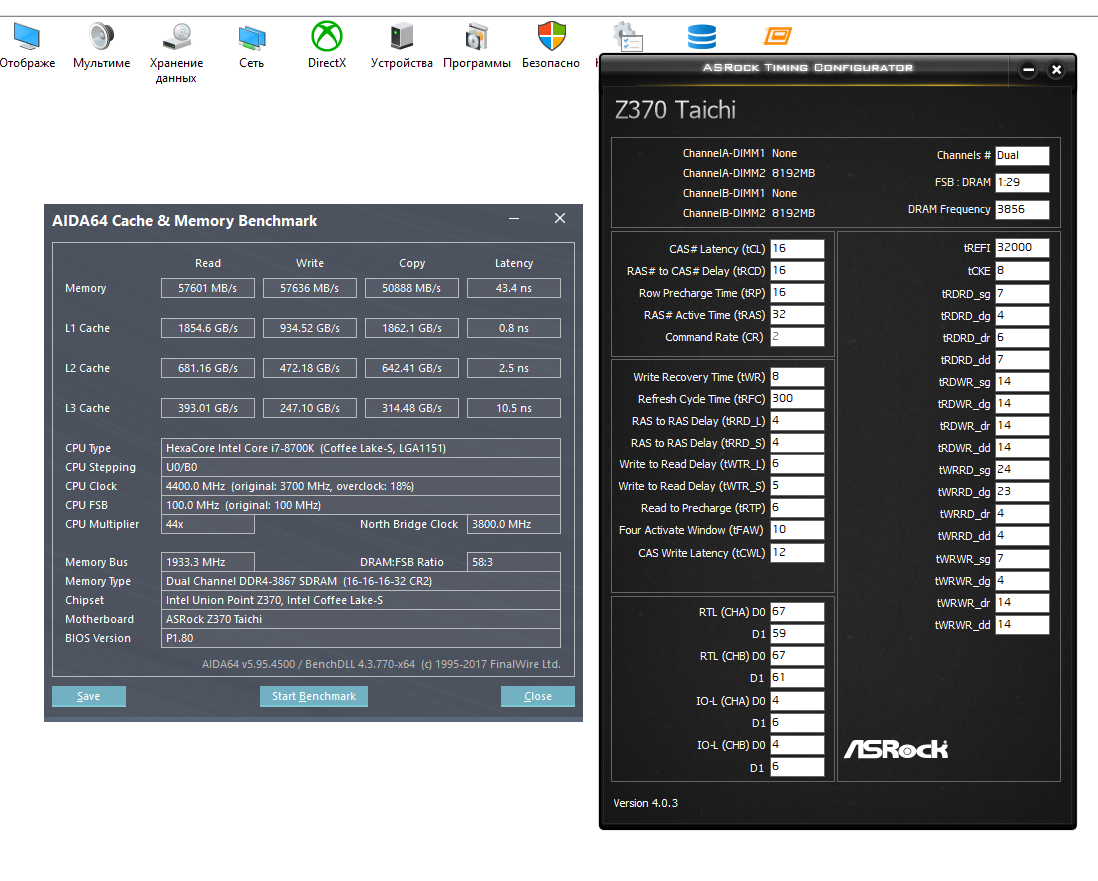Close AIDA64 benchmark with X button
This screenshot has height=881, width=1098.
tap(560, 218)
